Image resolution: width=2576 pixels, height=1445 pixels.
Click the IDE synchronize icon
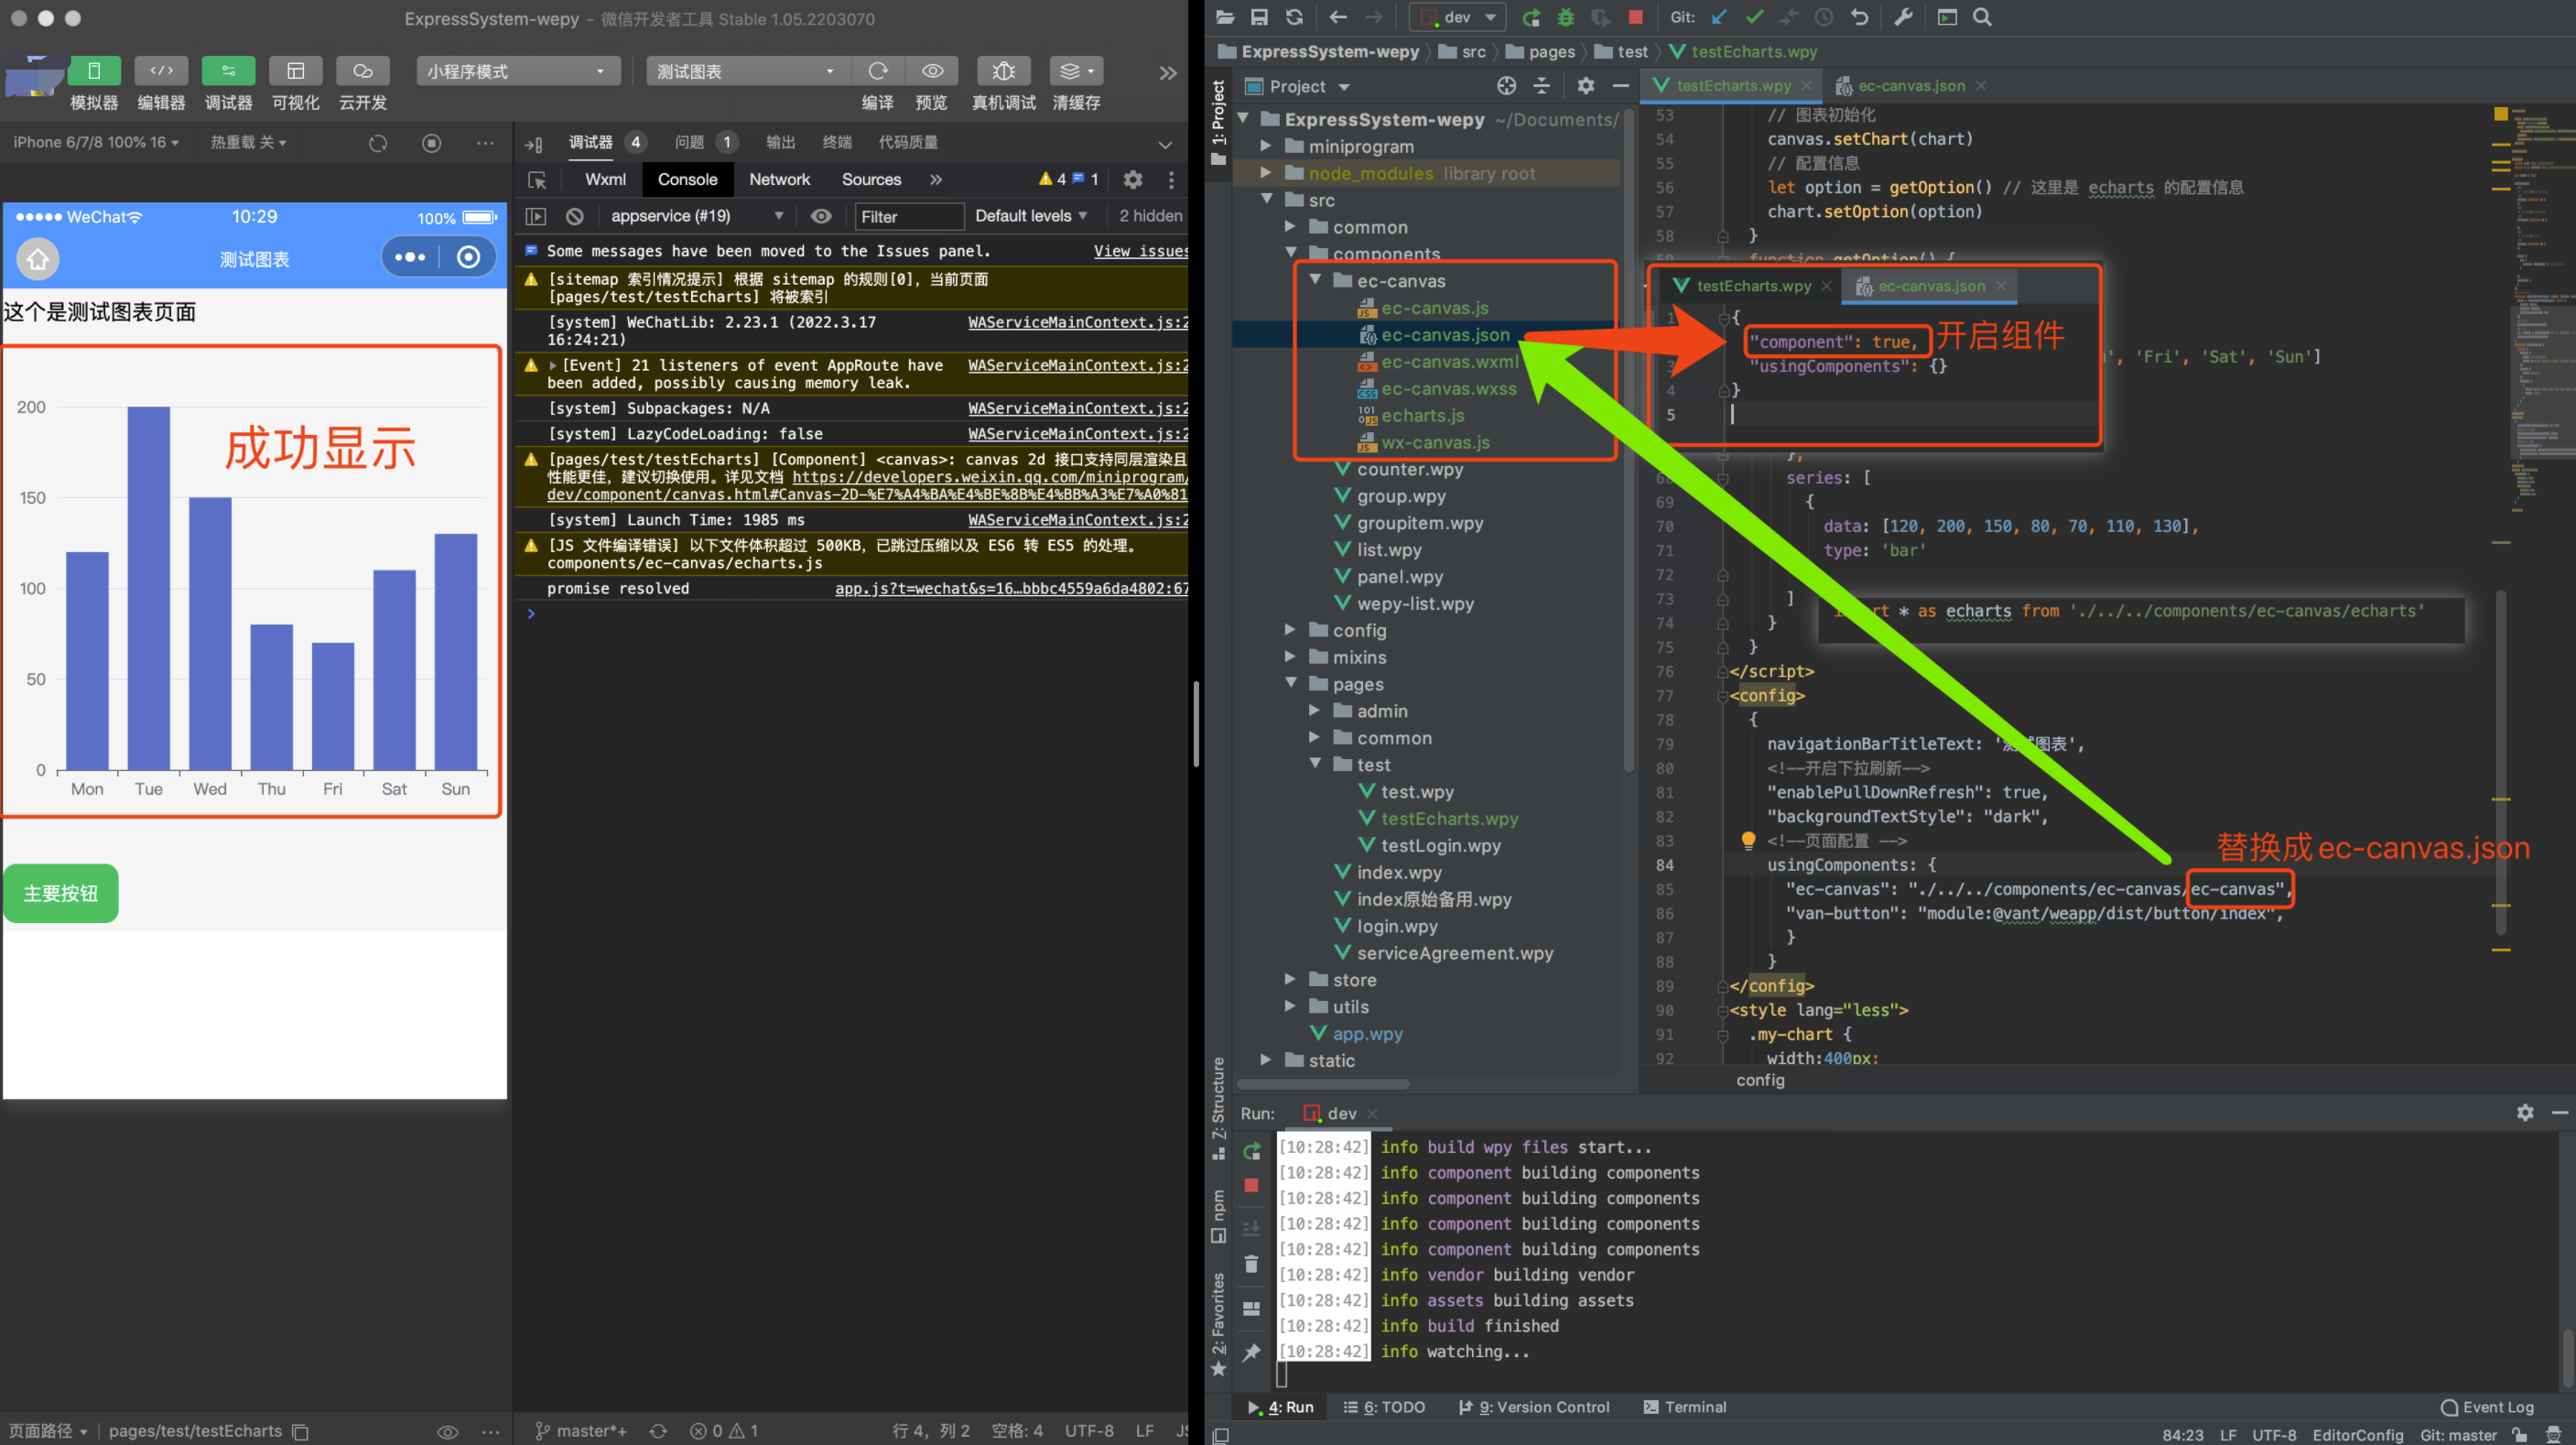[x=1294, y=17]
